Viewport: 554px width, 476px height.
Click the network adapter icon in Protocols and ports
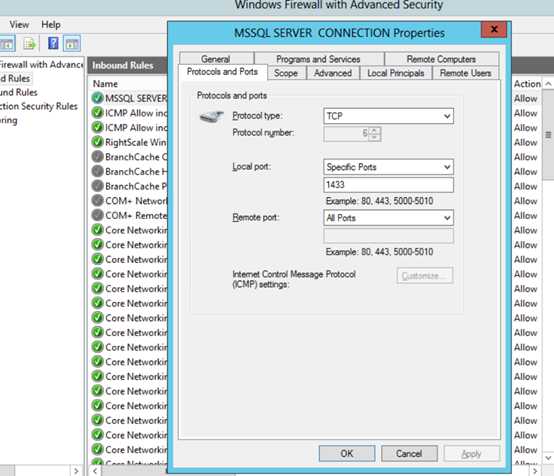coord(211,116)
